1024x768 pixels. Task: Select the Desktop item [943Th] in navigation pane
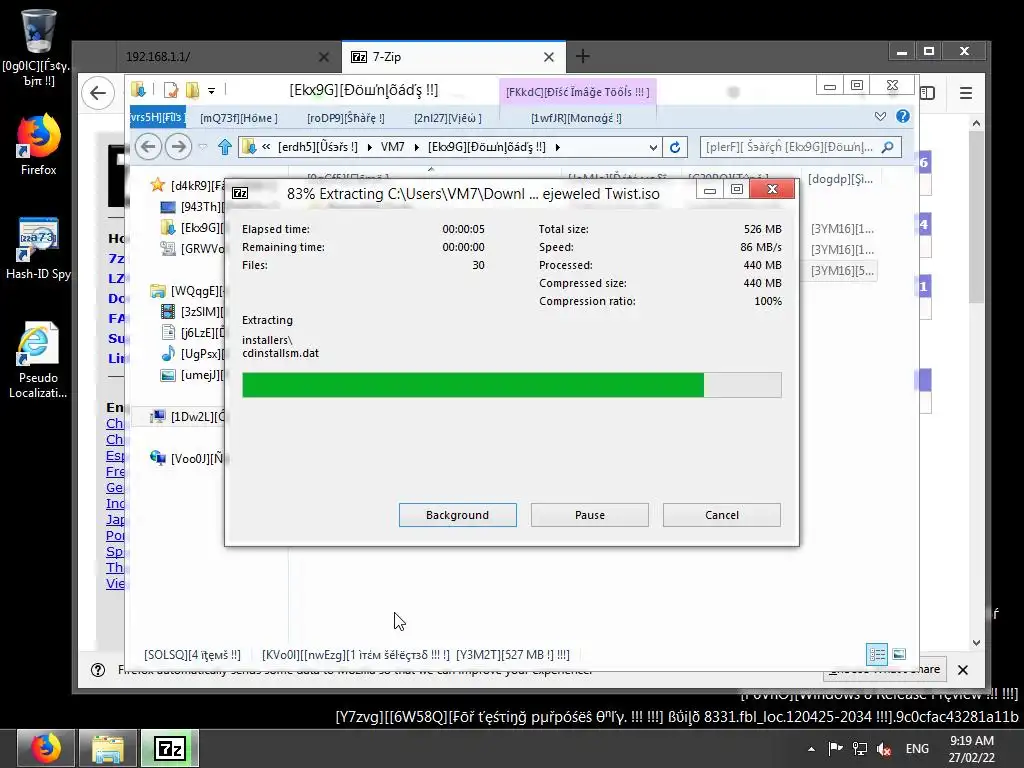194,207
